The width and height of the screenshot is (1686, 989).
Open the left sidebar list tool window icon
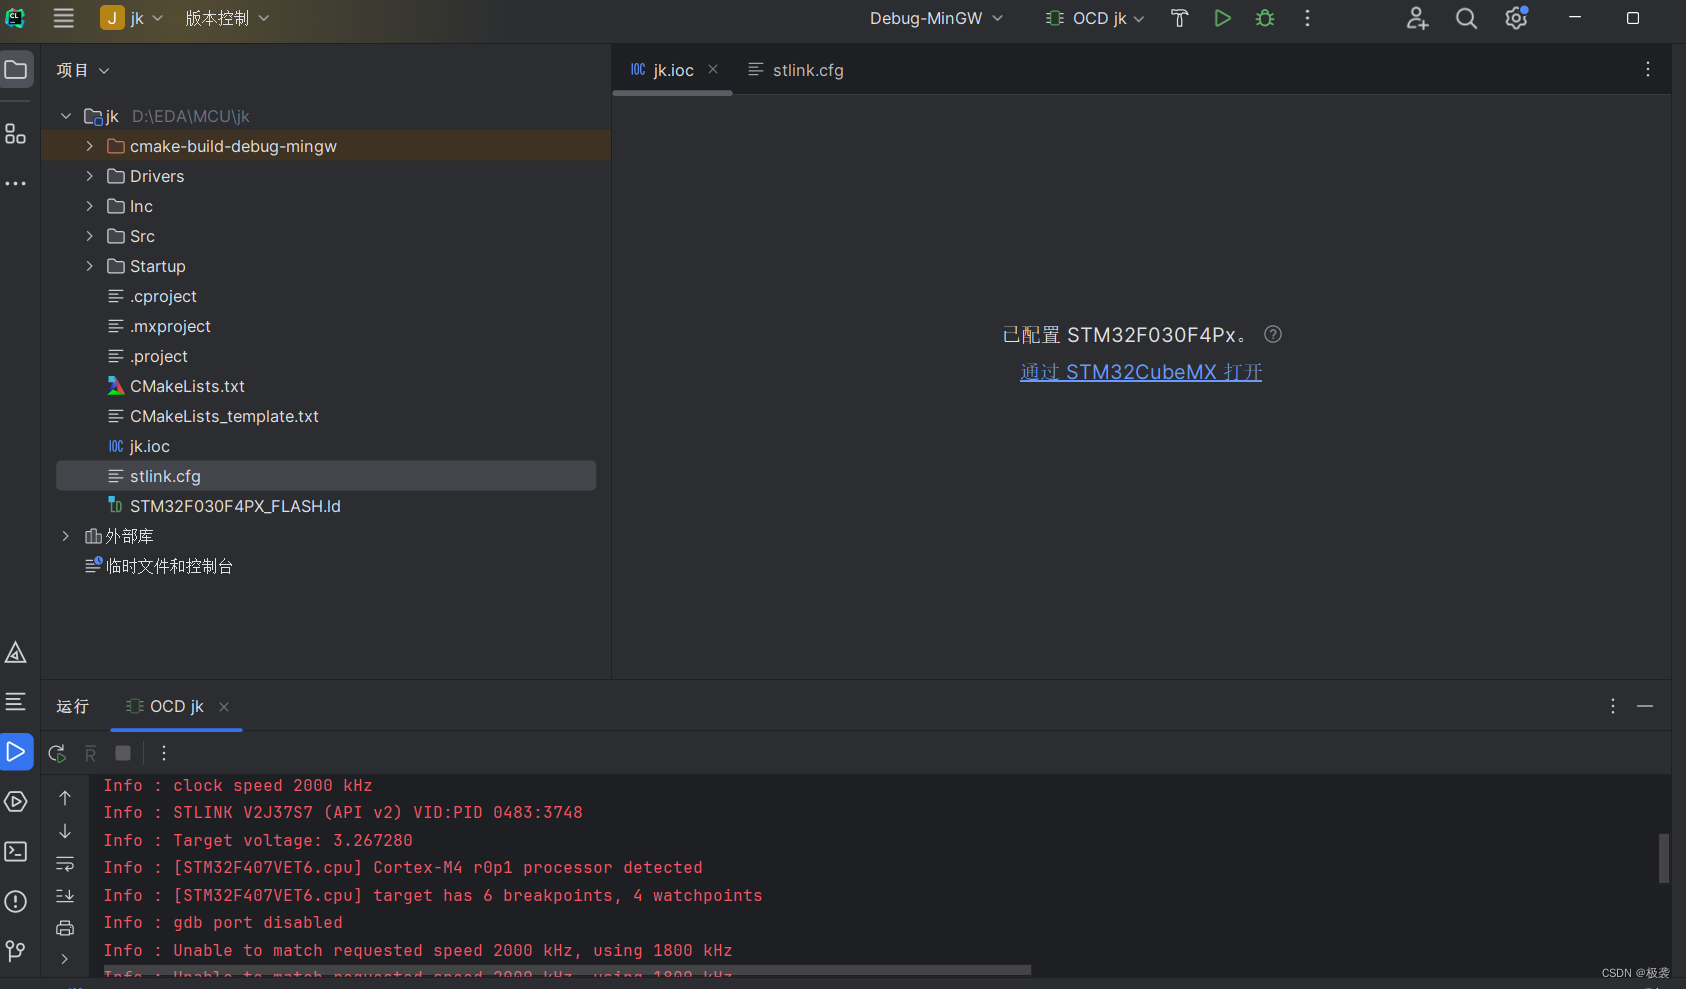tap(16, 702)
